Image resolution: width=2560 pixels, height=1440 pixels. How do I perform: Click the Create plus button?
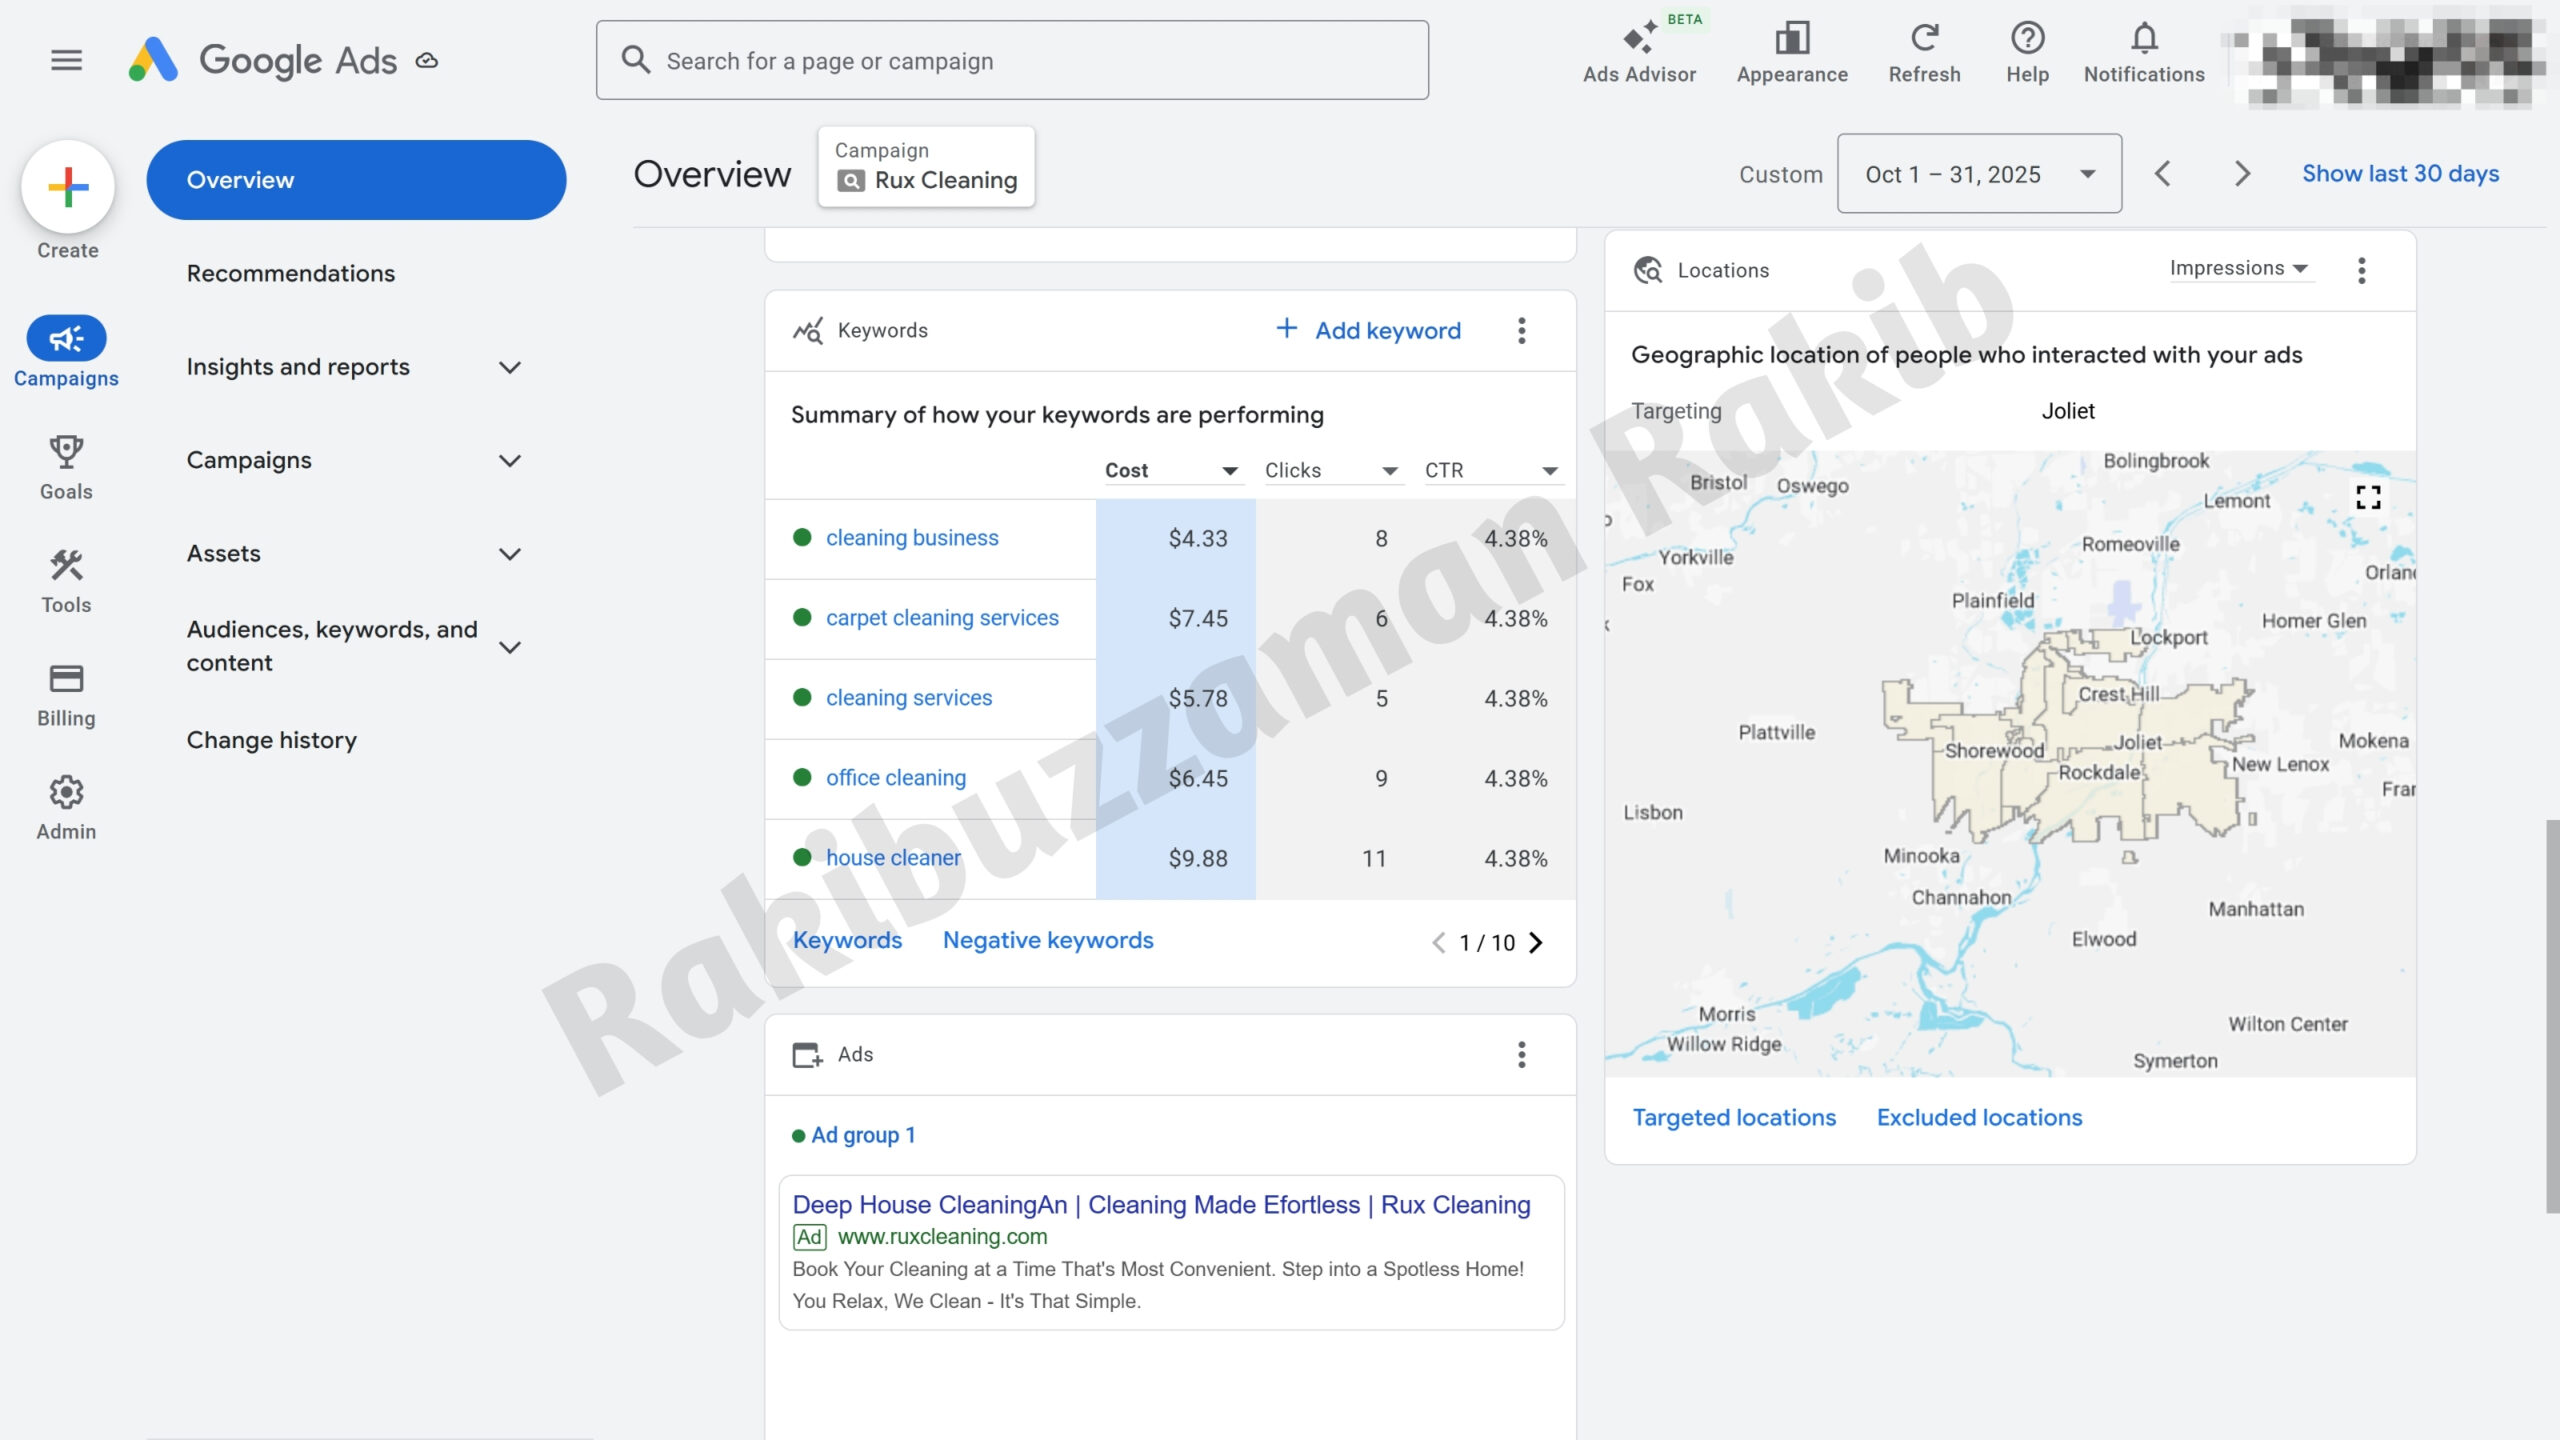coord(68,187)
